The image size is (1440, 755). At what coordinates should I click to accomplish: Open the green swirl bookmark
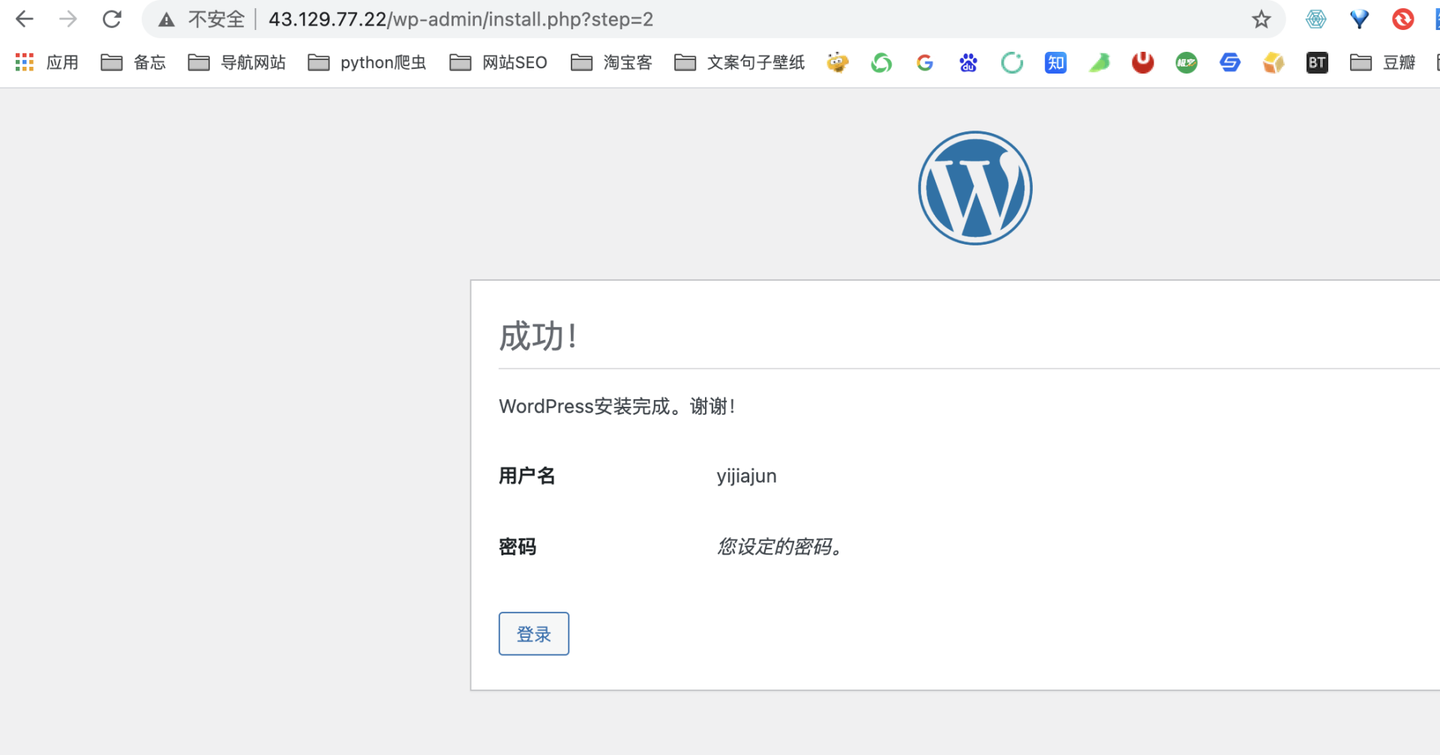pyautogui.click(x=881, y=62)
